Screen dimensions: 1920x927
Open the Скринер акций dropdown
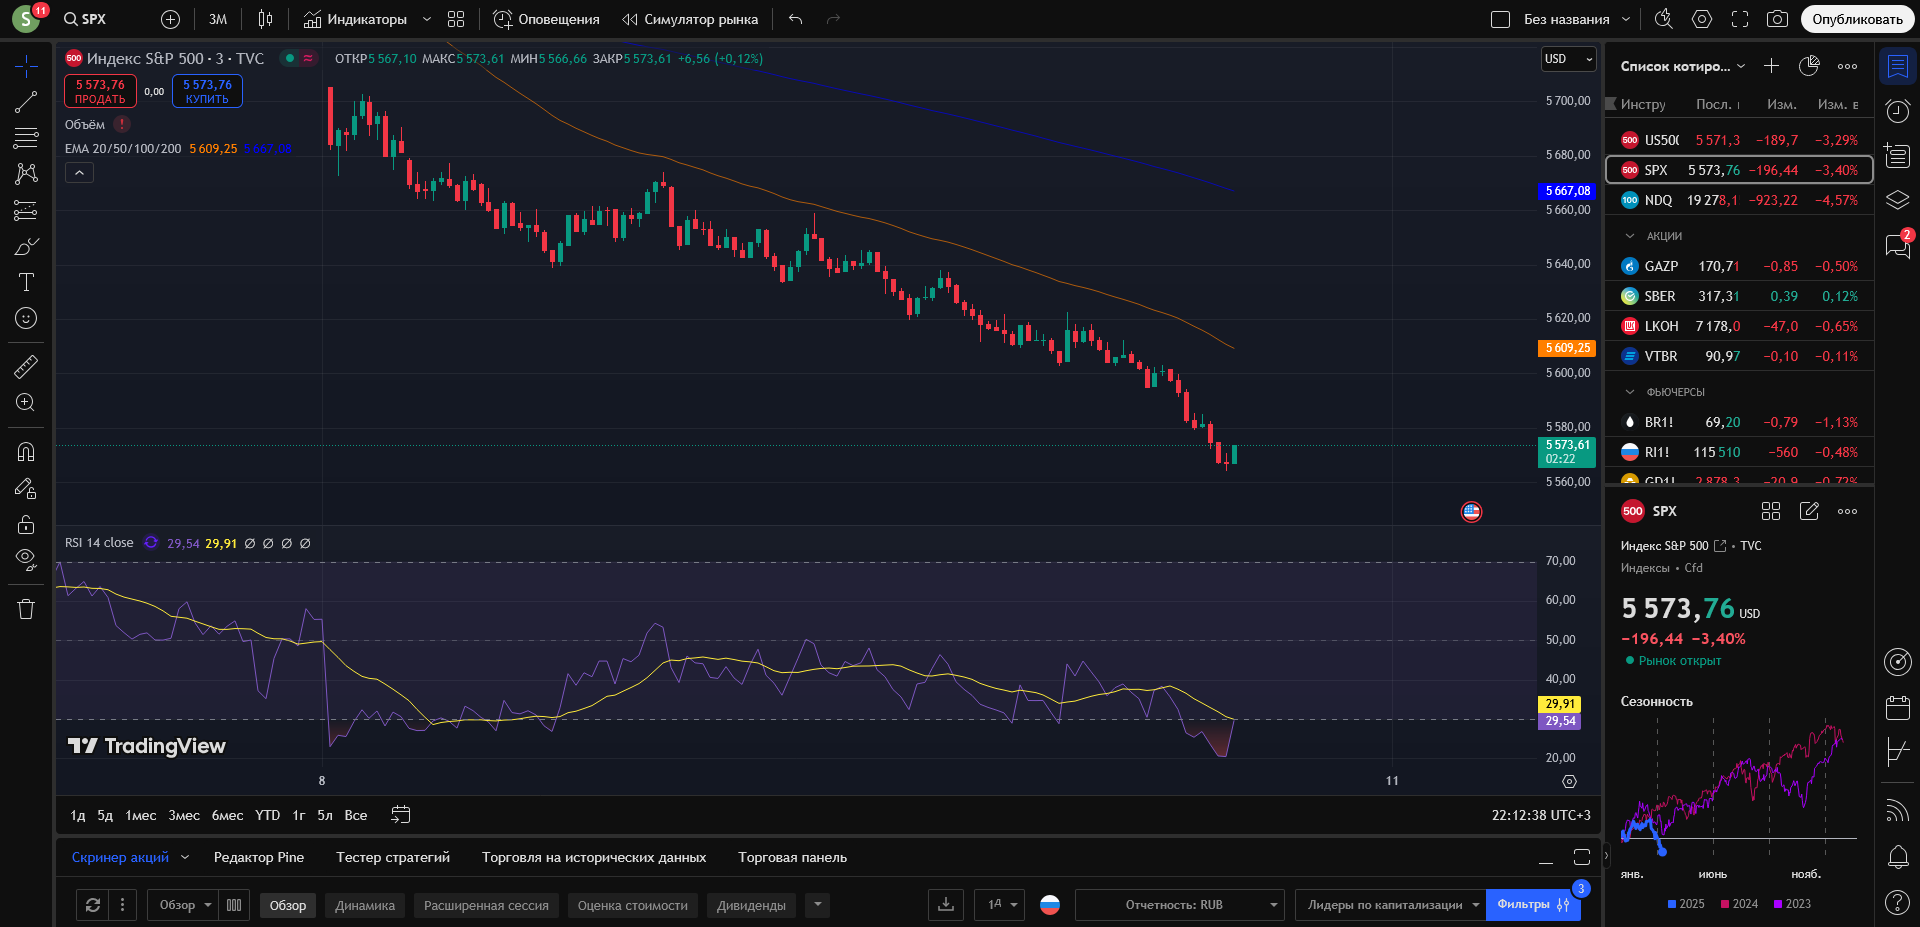pyautogui.click(x=130, y=857)
